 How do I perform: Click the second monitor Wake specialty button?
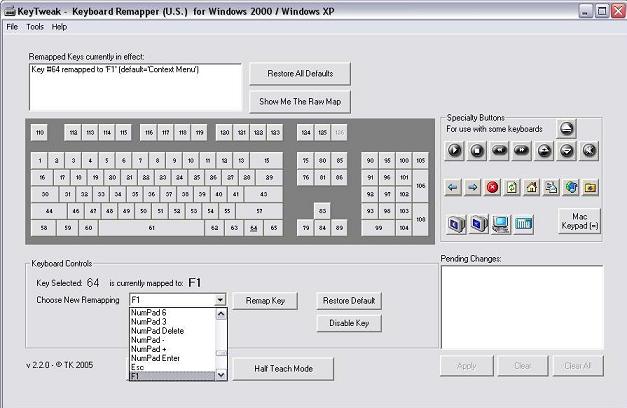[x=478, y=224]
